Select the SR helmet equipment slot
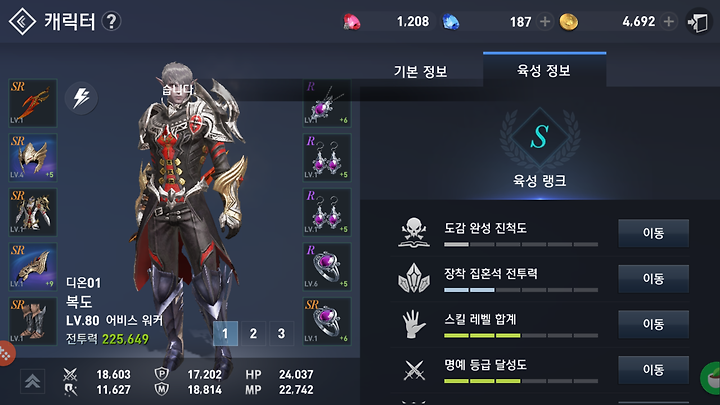Screen dimensions: 720x405 [x=33, y=158]
